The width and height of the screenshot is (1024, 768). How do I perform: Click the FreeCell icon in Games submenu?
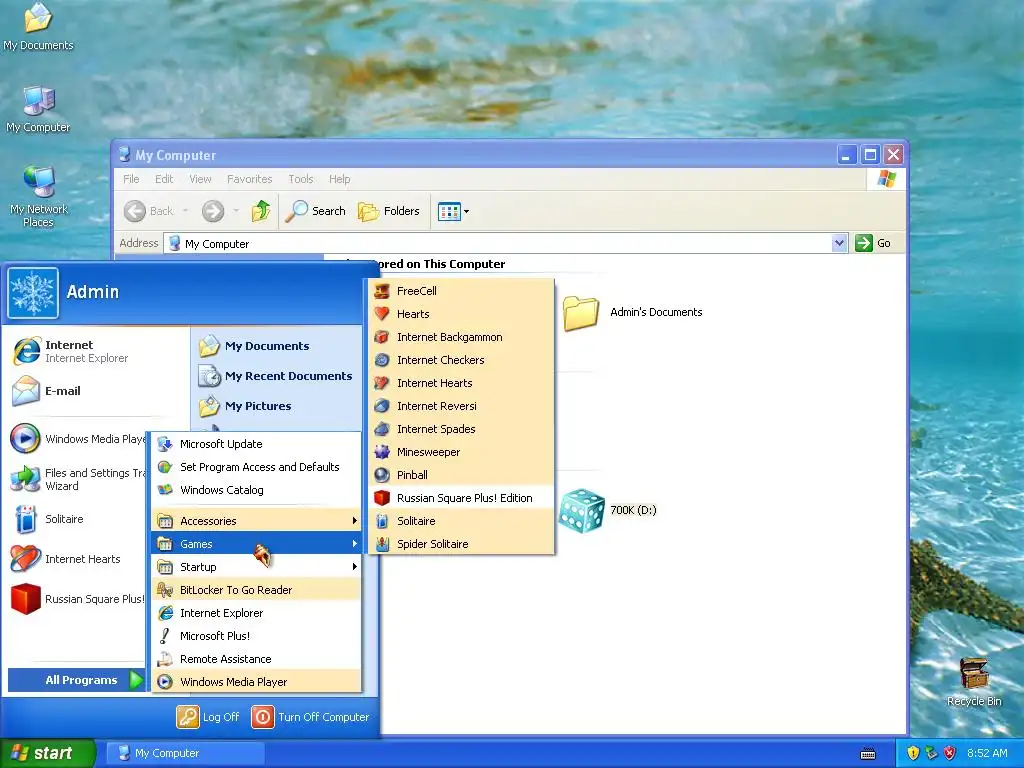point(382,291)
